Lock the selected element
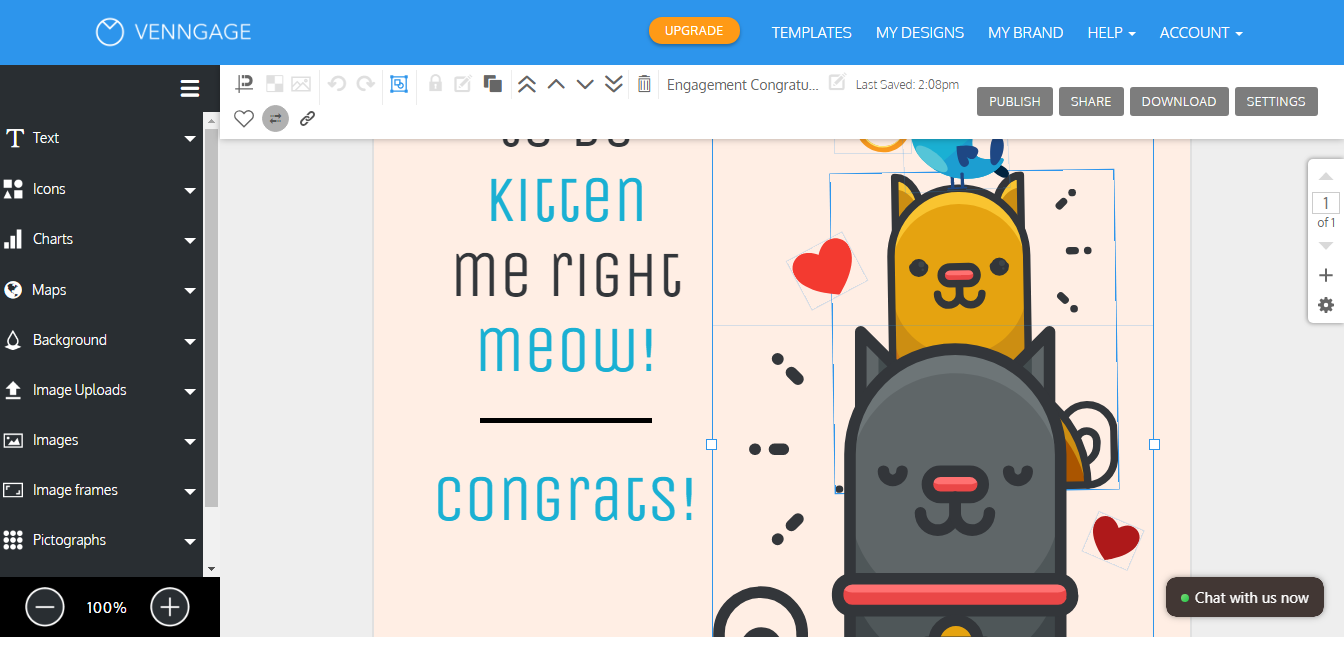Image resolution: width=1344 pixels, height=669 pixels. 435,84
